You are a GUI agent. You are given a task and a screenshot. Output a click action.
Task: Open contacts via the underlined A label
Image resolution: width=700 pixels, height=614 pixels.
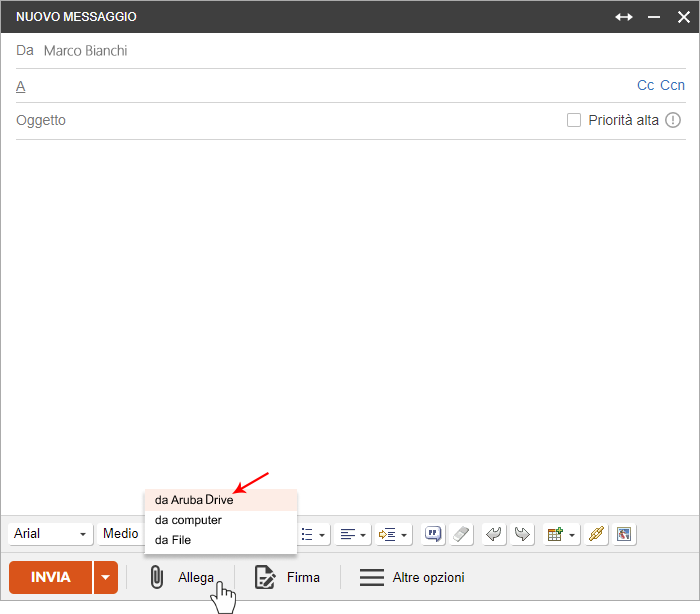pos(21,86)
